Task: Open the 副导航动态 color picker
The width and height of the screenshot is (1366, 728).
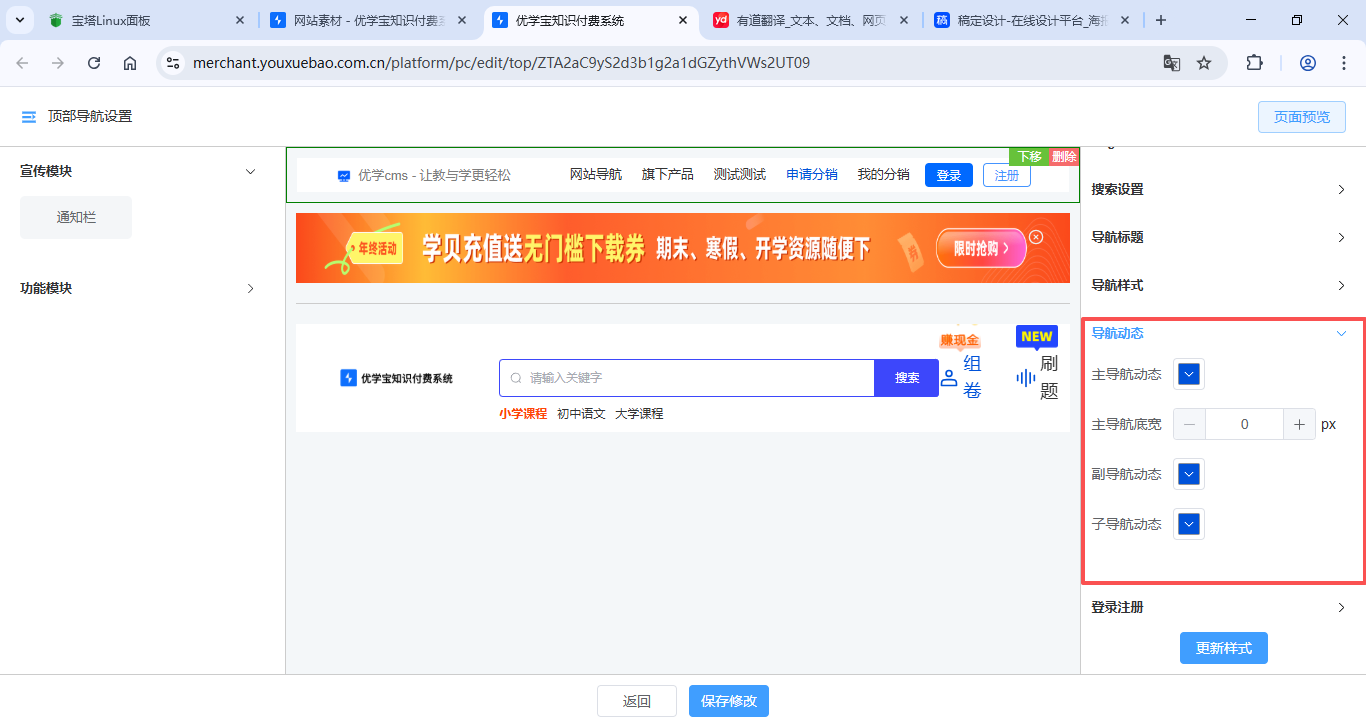Action: point(1188,474)
